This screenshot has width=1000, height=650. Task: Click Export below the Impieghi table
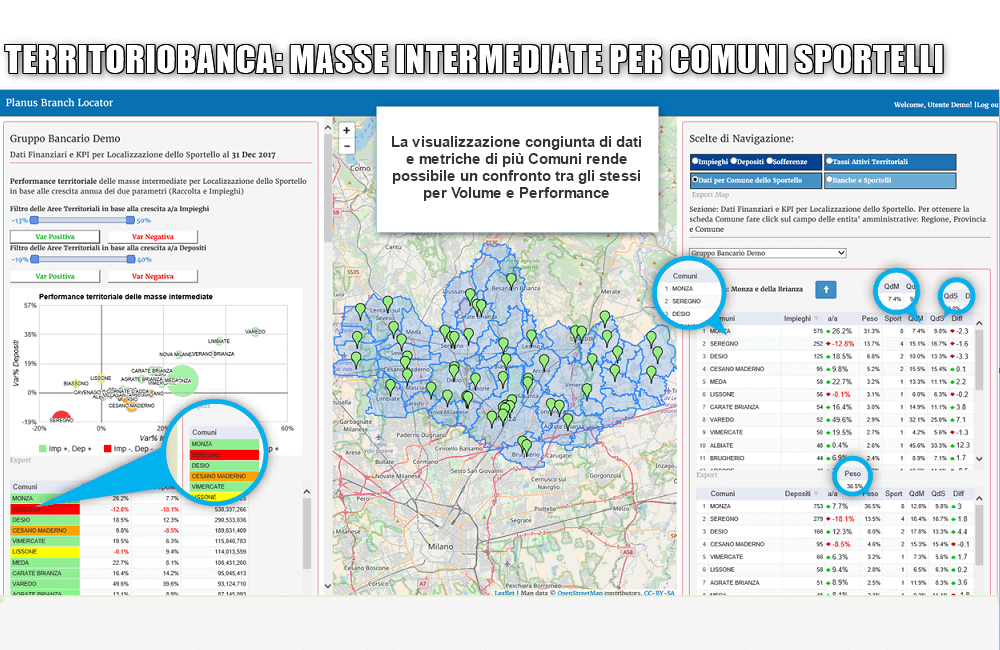pyautogui.click(x=706, y=475)
